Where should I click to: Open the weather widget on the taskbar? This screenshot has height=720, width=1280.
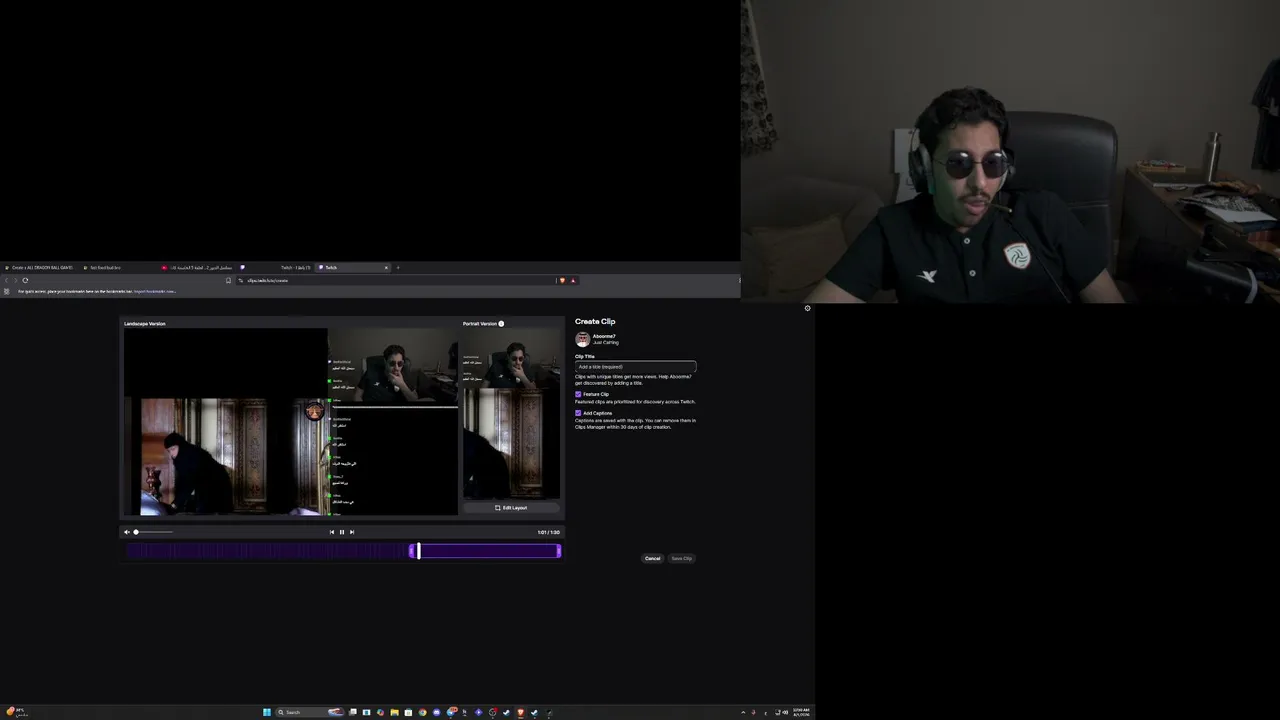click(x=17, y=712)
